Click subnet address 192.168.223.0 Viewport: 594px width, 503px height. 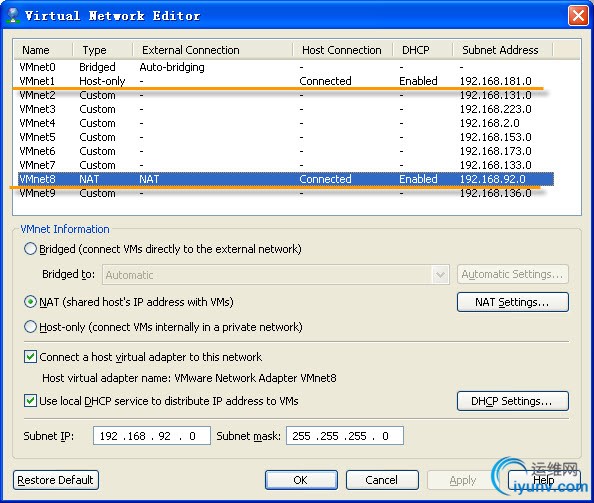[496, 109]
